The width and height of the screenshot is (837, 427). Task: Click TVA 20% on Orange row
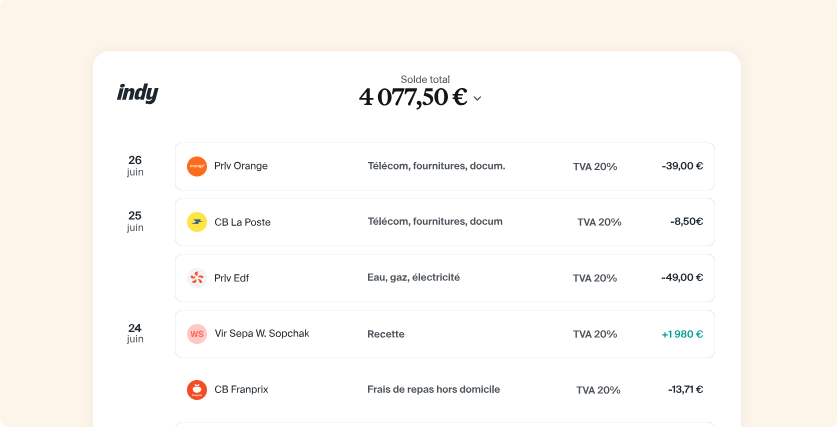(595, 167)
